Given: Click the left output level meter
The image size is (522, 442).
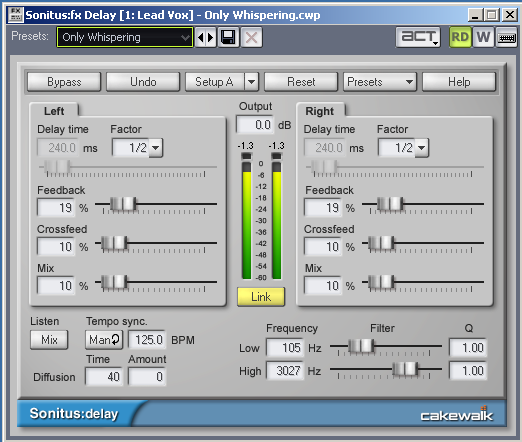Looking at the screenshot, I should point(247,216).
